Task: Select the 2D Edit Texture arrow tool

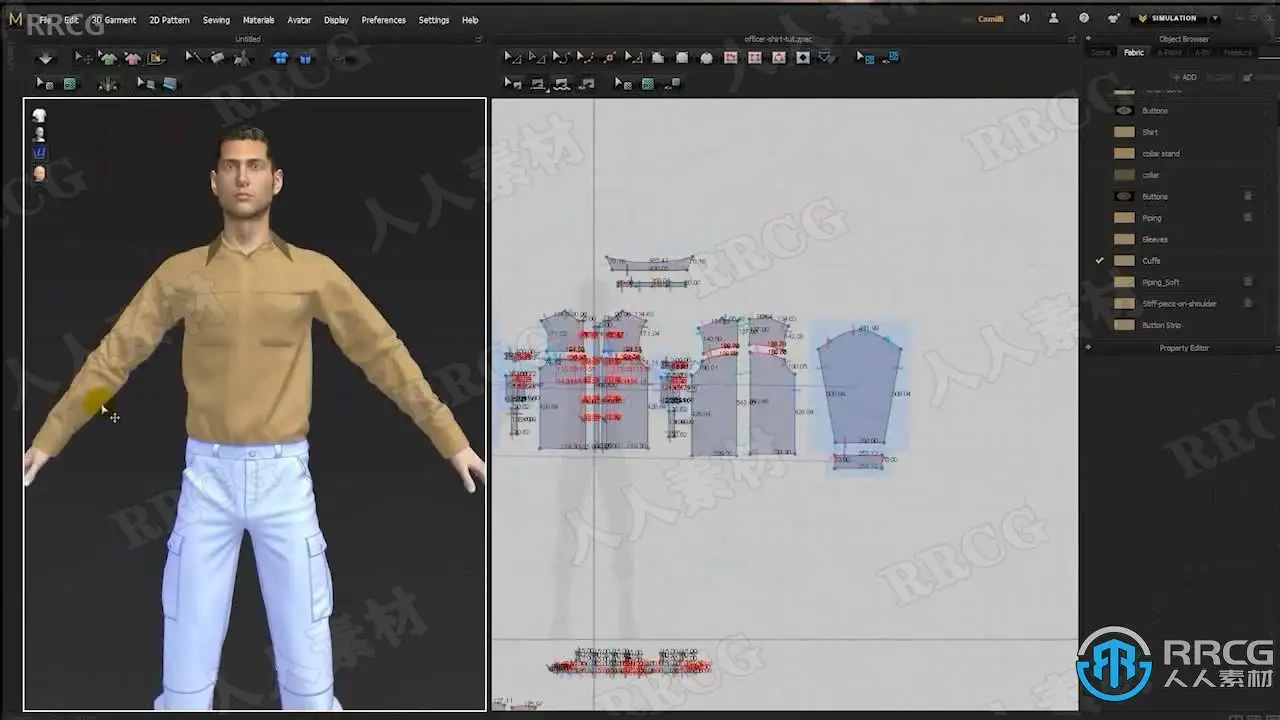Action: 623,84
